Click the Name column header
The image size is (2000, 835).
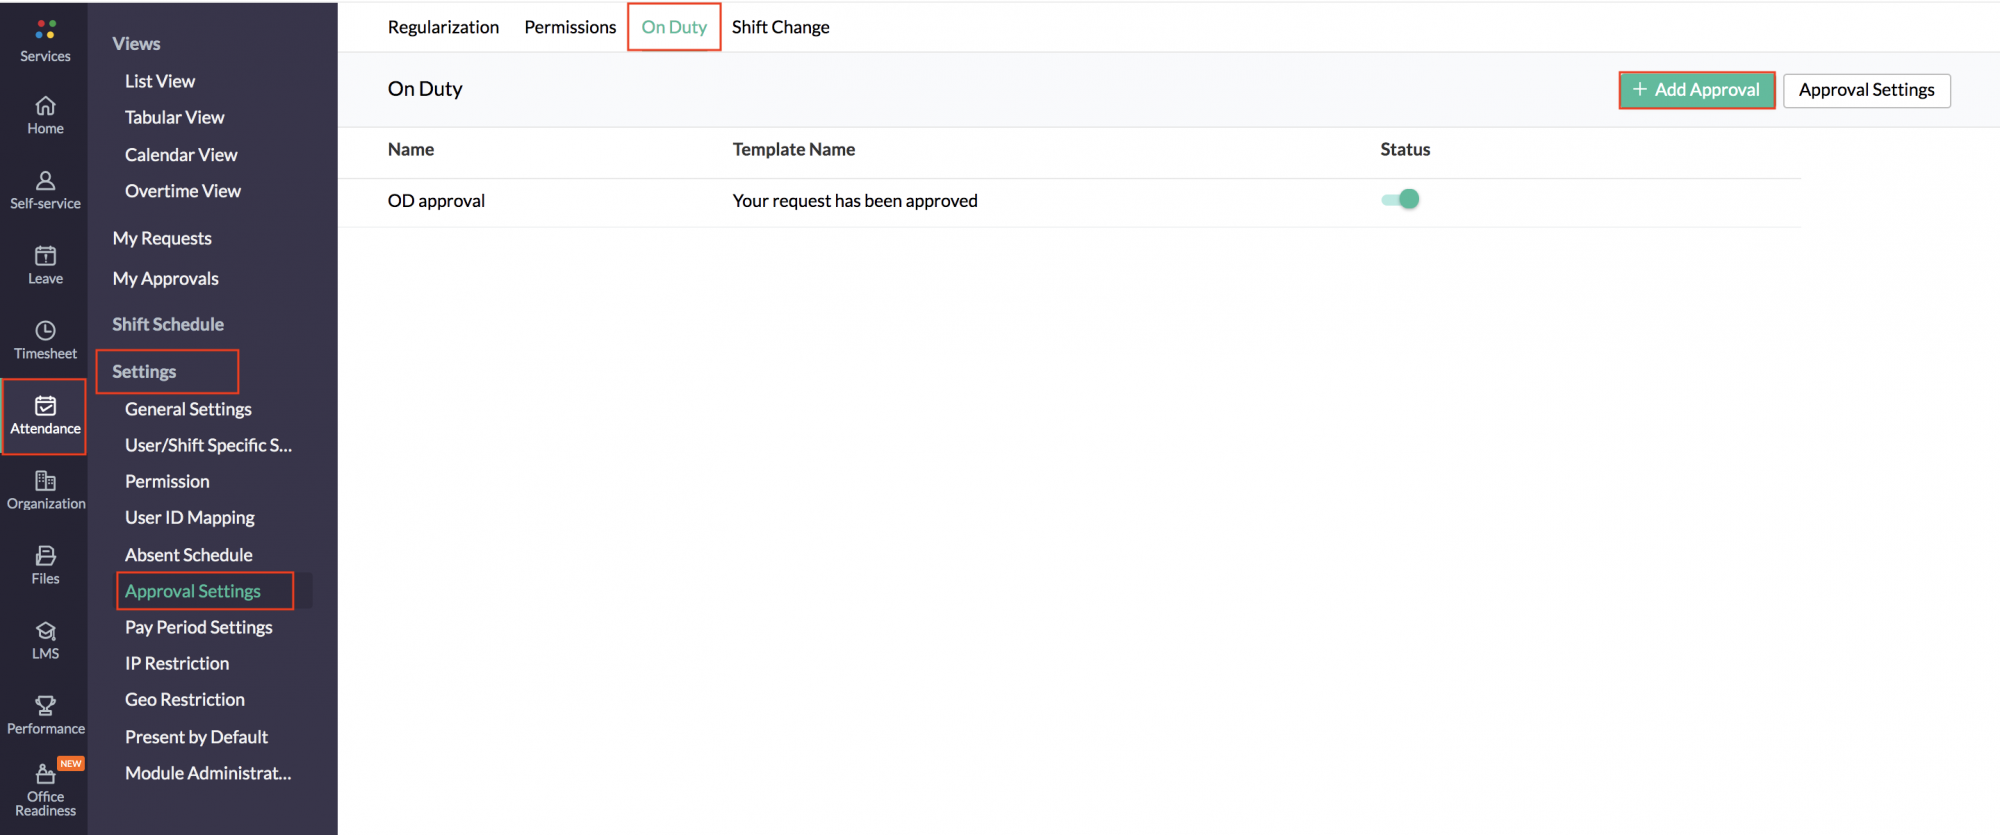[x=411, y=149]
